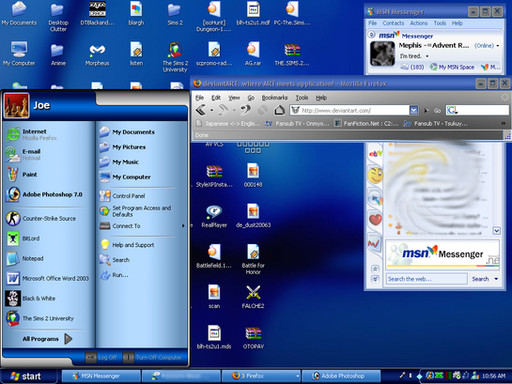
Task: Open Firefox Go menu
Action: [251, 98]
